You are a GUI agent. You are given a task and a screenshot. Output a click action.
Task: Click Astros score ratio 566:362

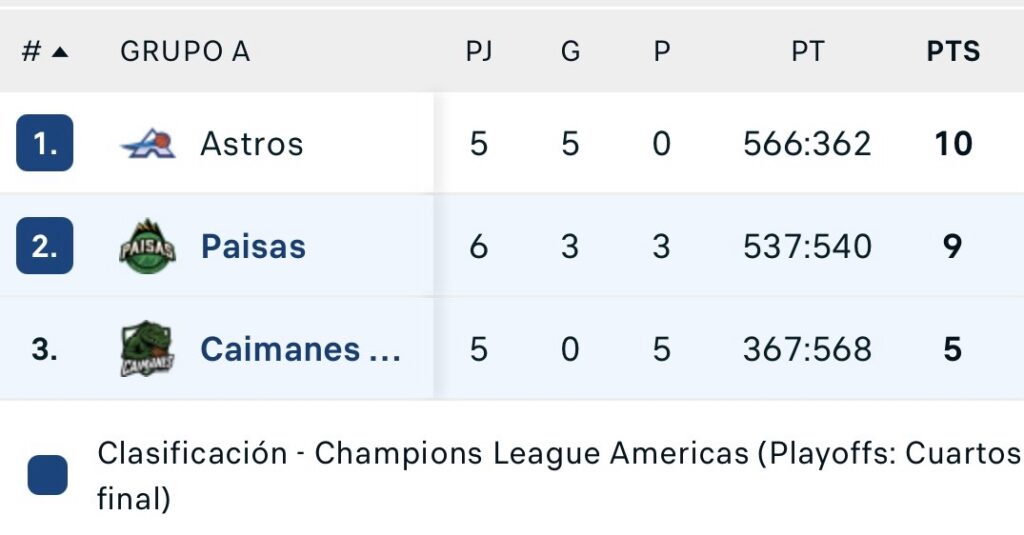[x=807, y=144]
